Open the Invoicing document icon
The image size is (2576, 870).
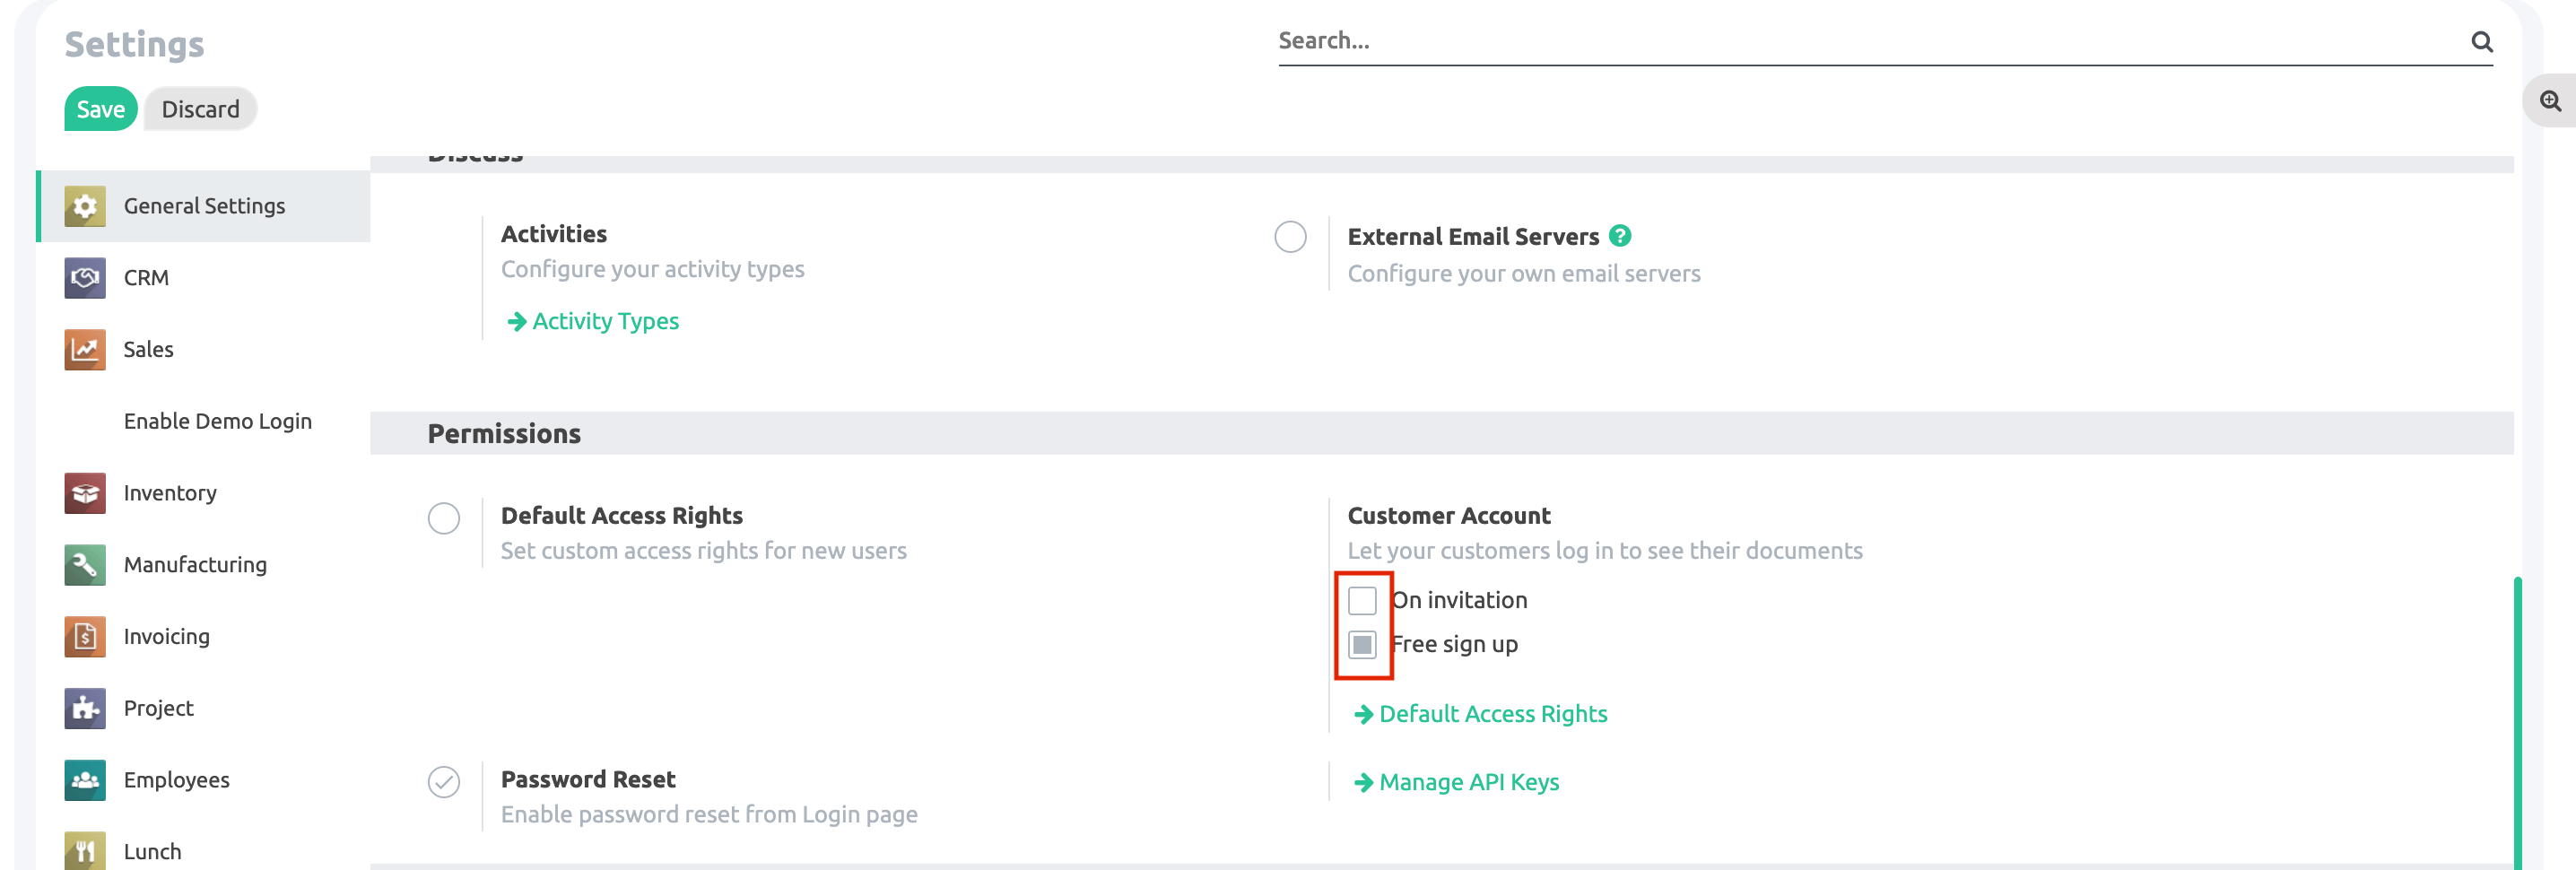pyautogui.click(x=84, y=637)
